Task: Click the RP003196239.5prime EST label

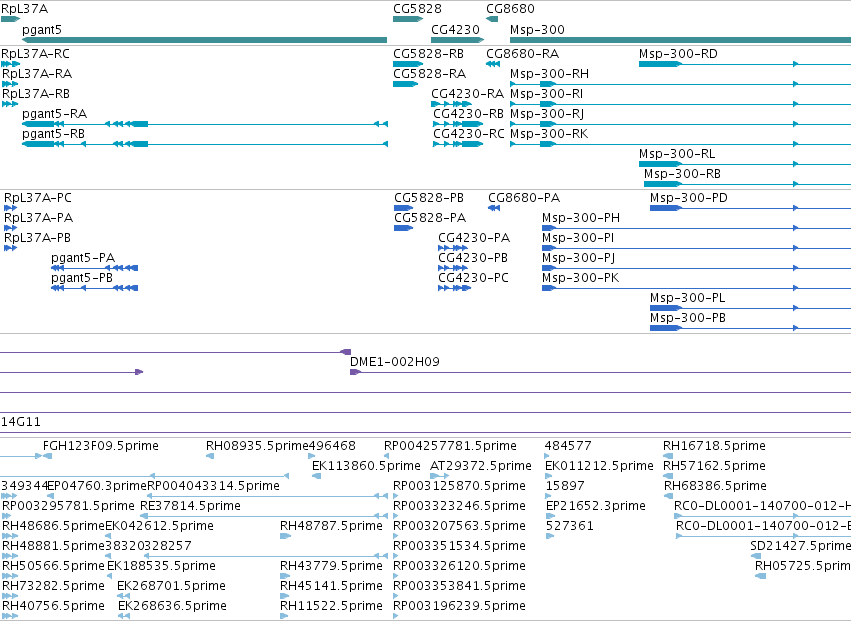Action: point(459,606)
